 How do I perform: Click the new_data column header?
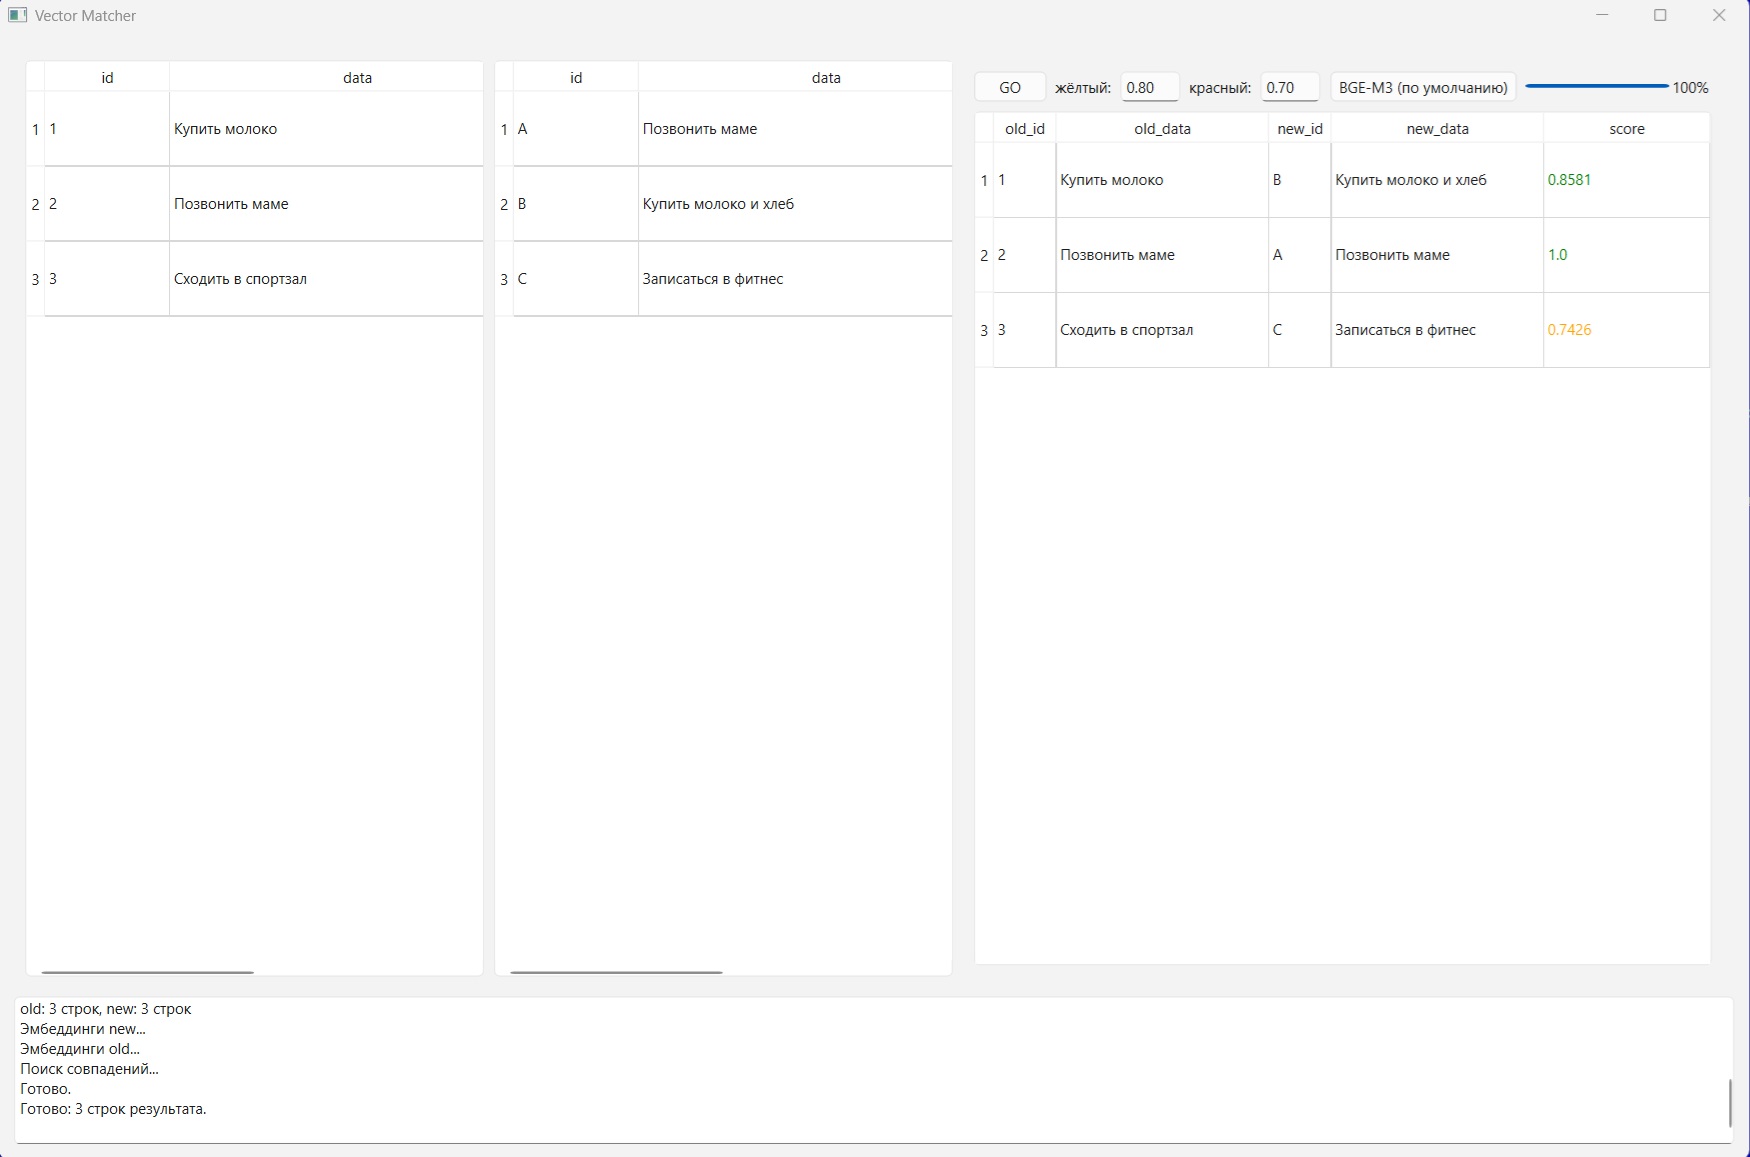pyautogui.click(x=1437, y=129)
